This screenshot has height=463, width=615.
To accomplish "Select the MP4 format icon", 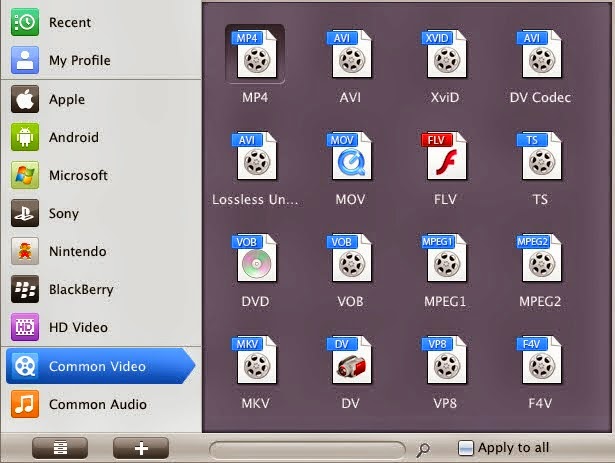I will [255, 54].
